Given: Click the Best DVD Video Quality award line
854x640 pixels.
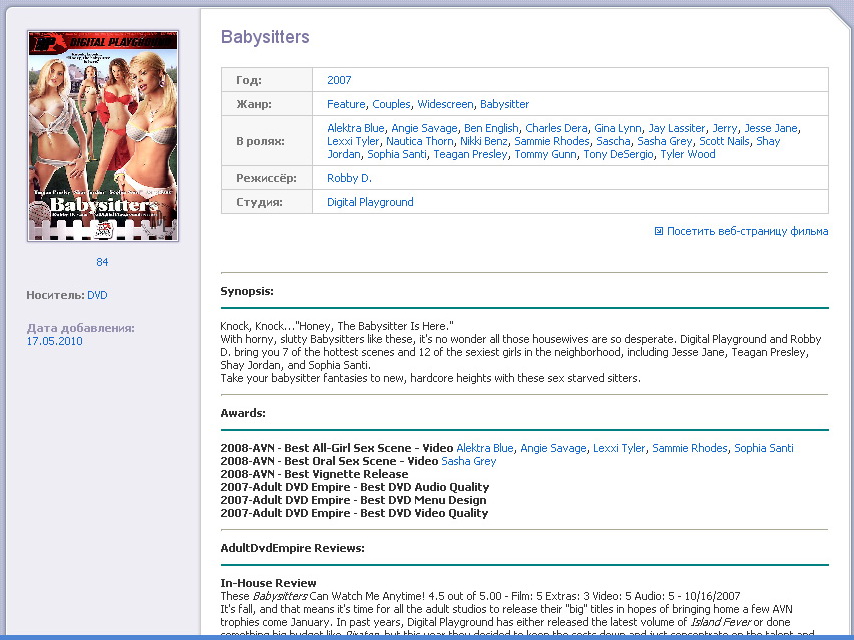Looking at the screenshot, I should pos(354,514).
